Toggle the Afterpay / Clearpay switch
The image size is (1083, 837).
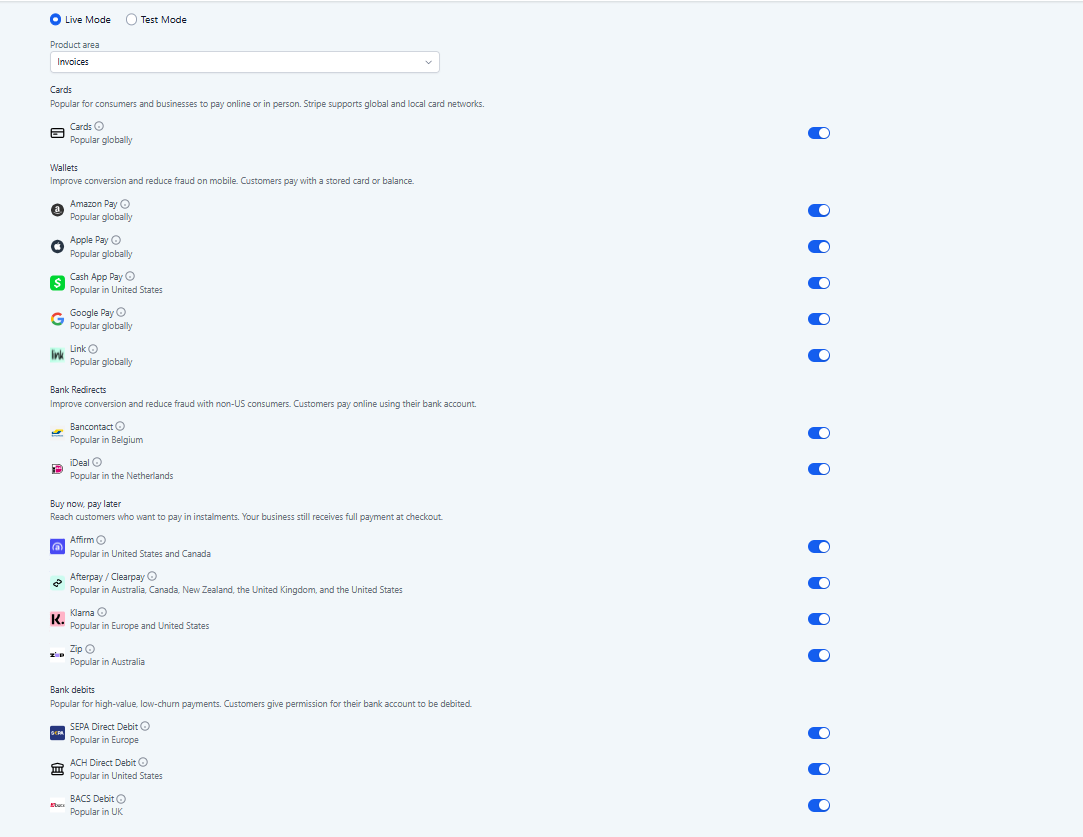pos(818,583)
